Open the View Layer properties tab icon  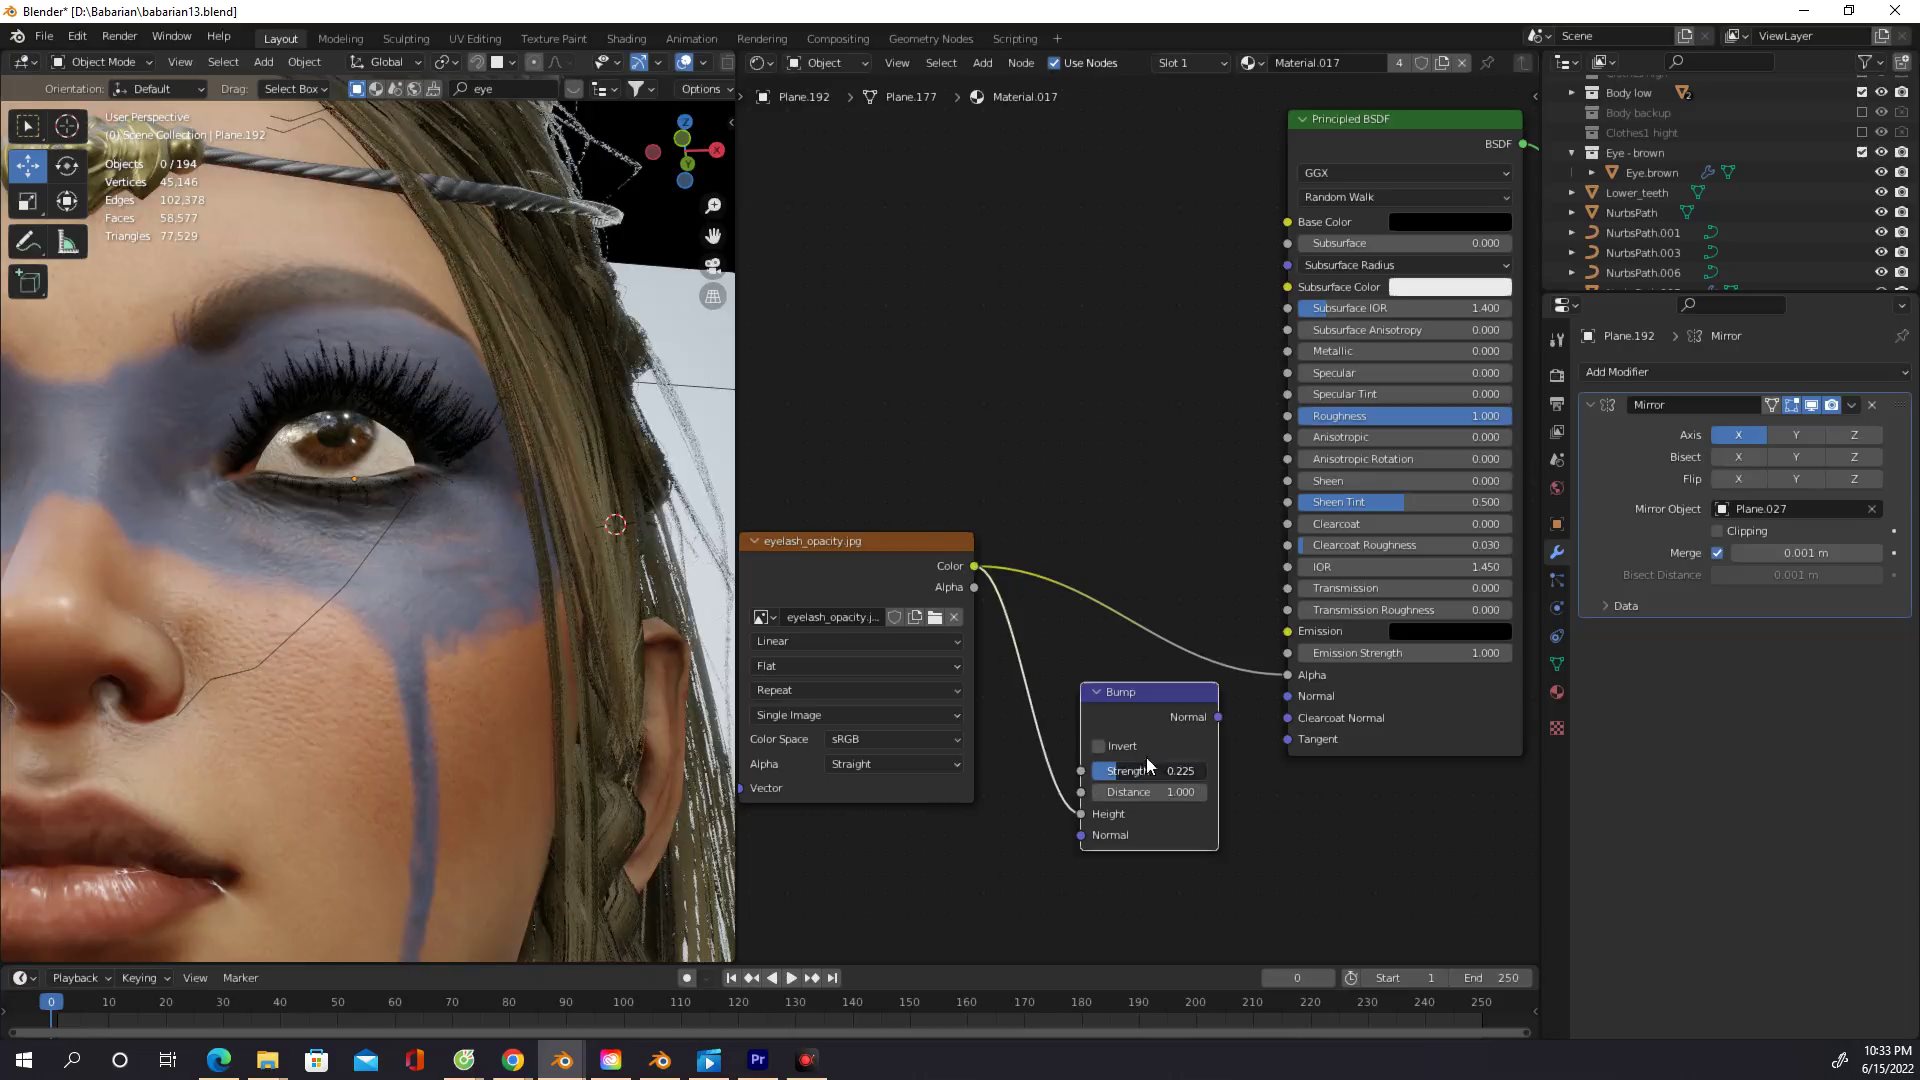(1557, 432)
